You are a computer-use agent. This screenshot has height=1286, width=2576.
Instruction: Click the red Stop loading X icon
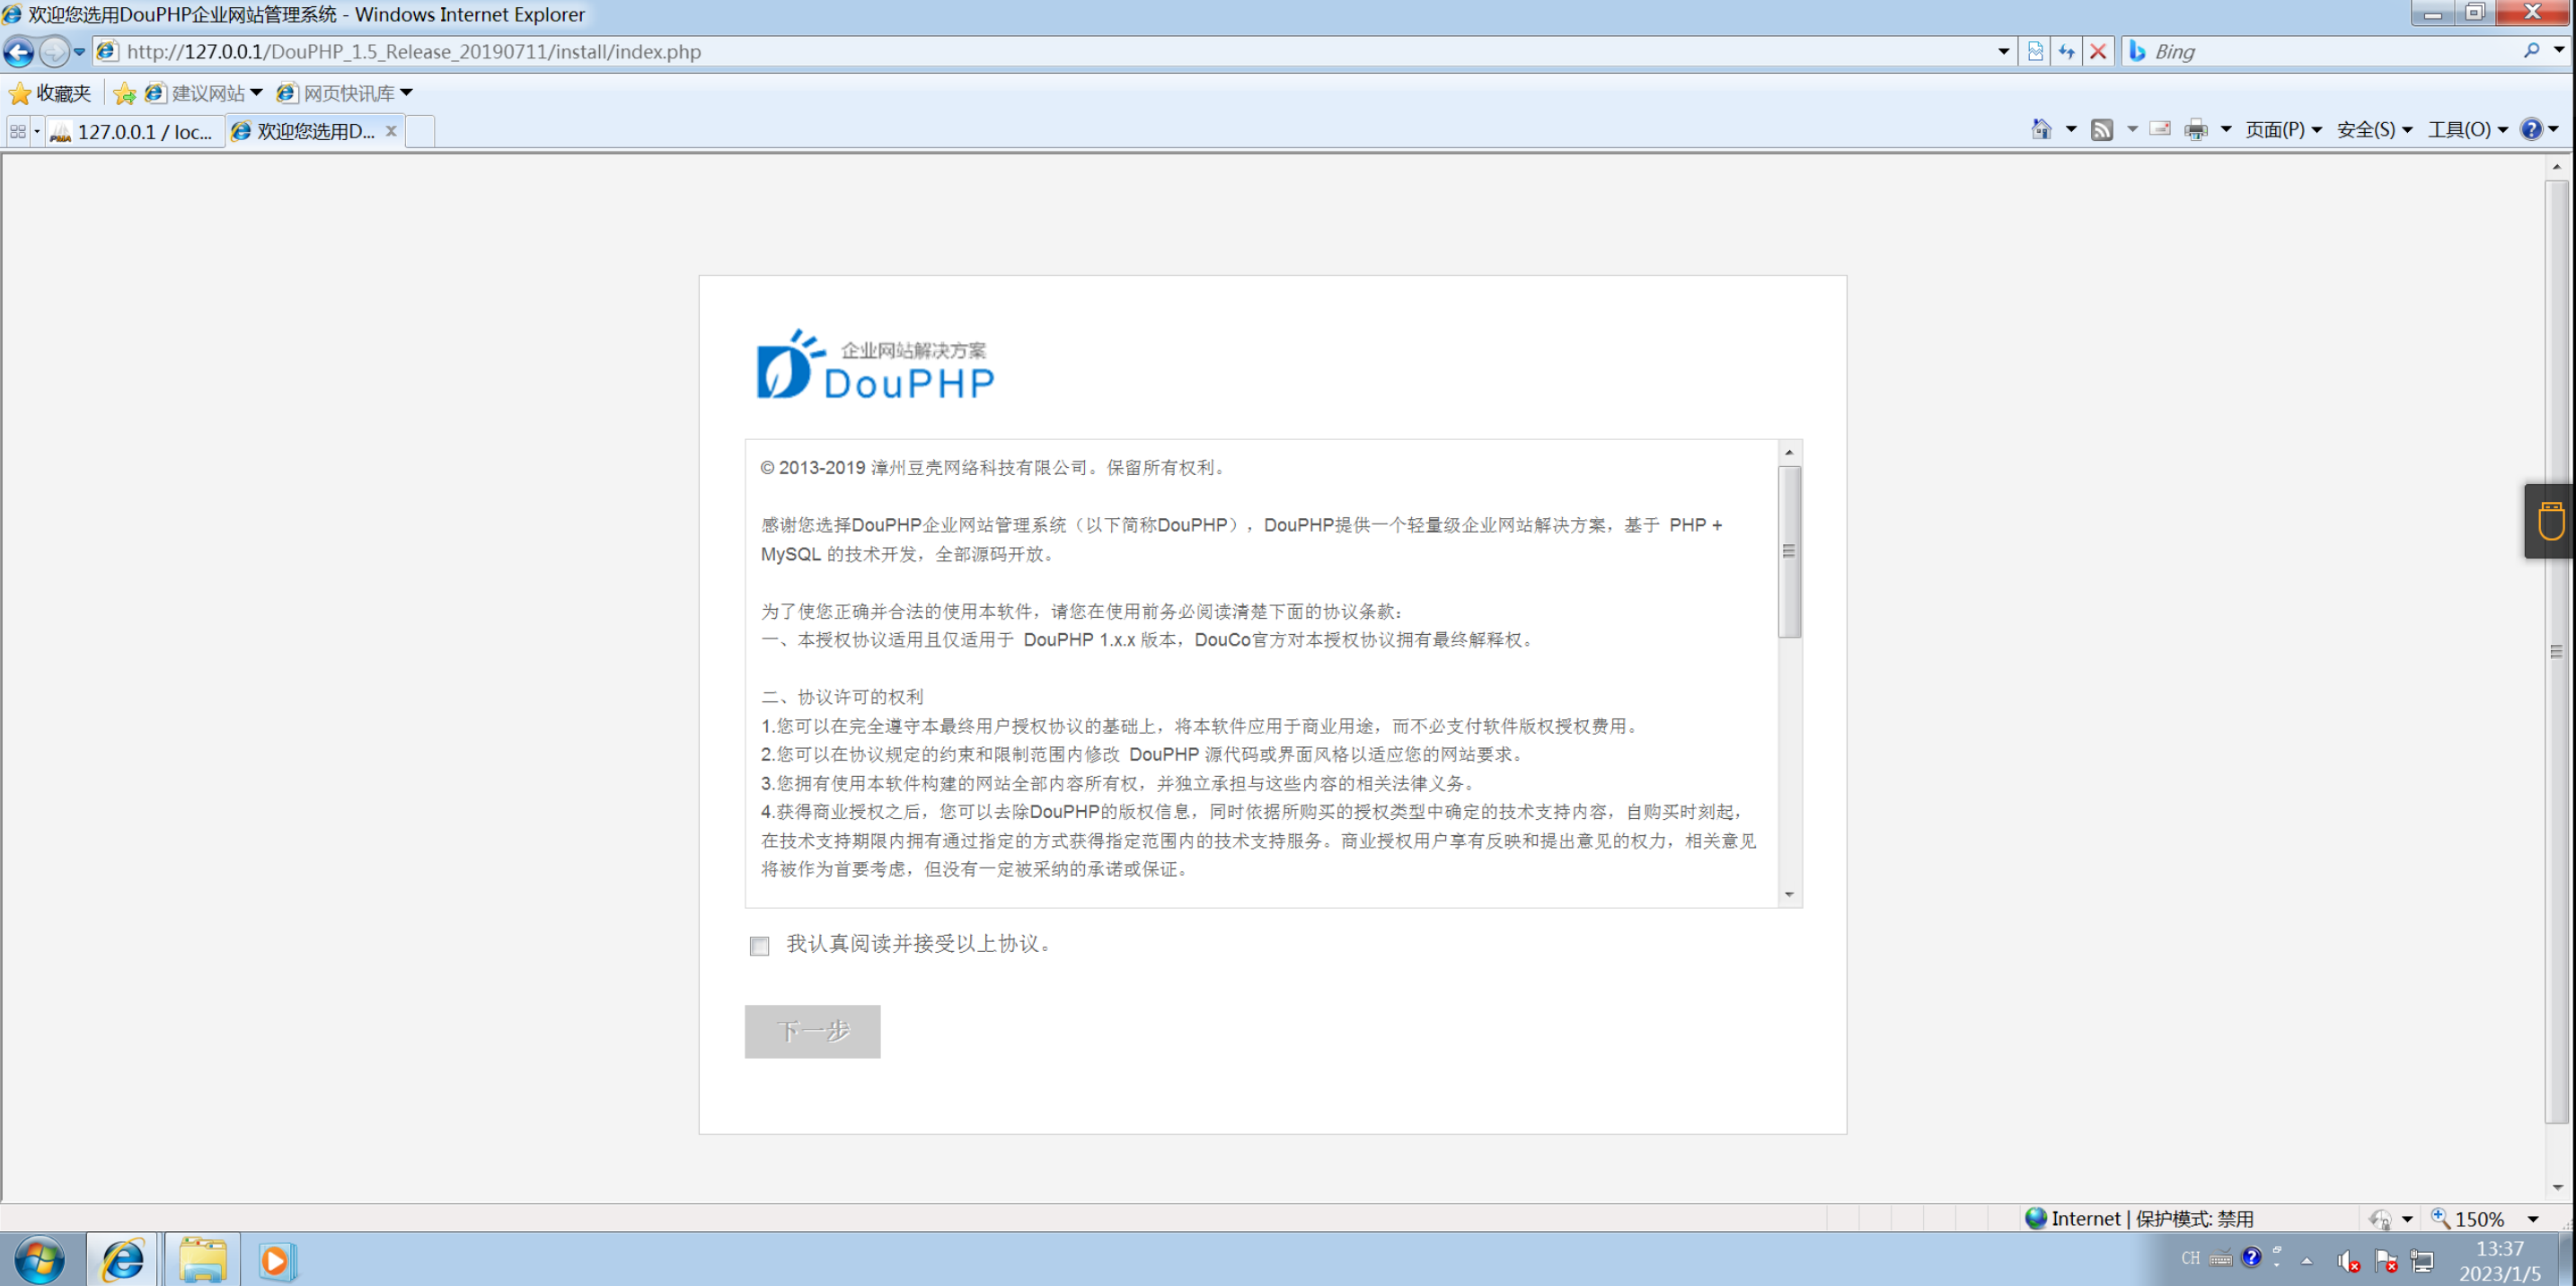[2098, 51]
